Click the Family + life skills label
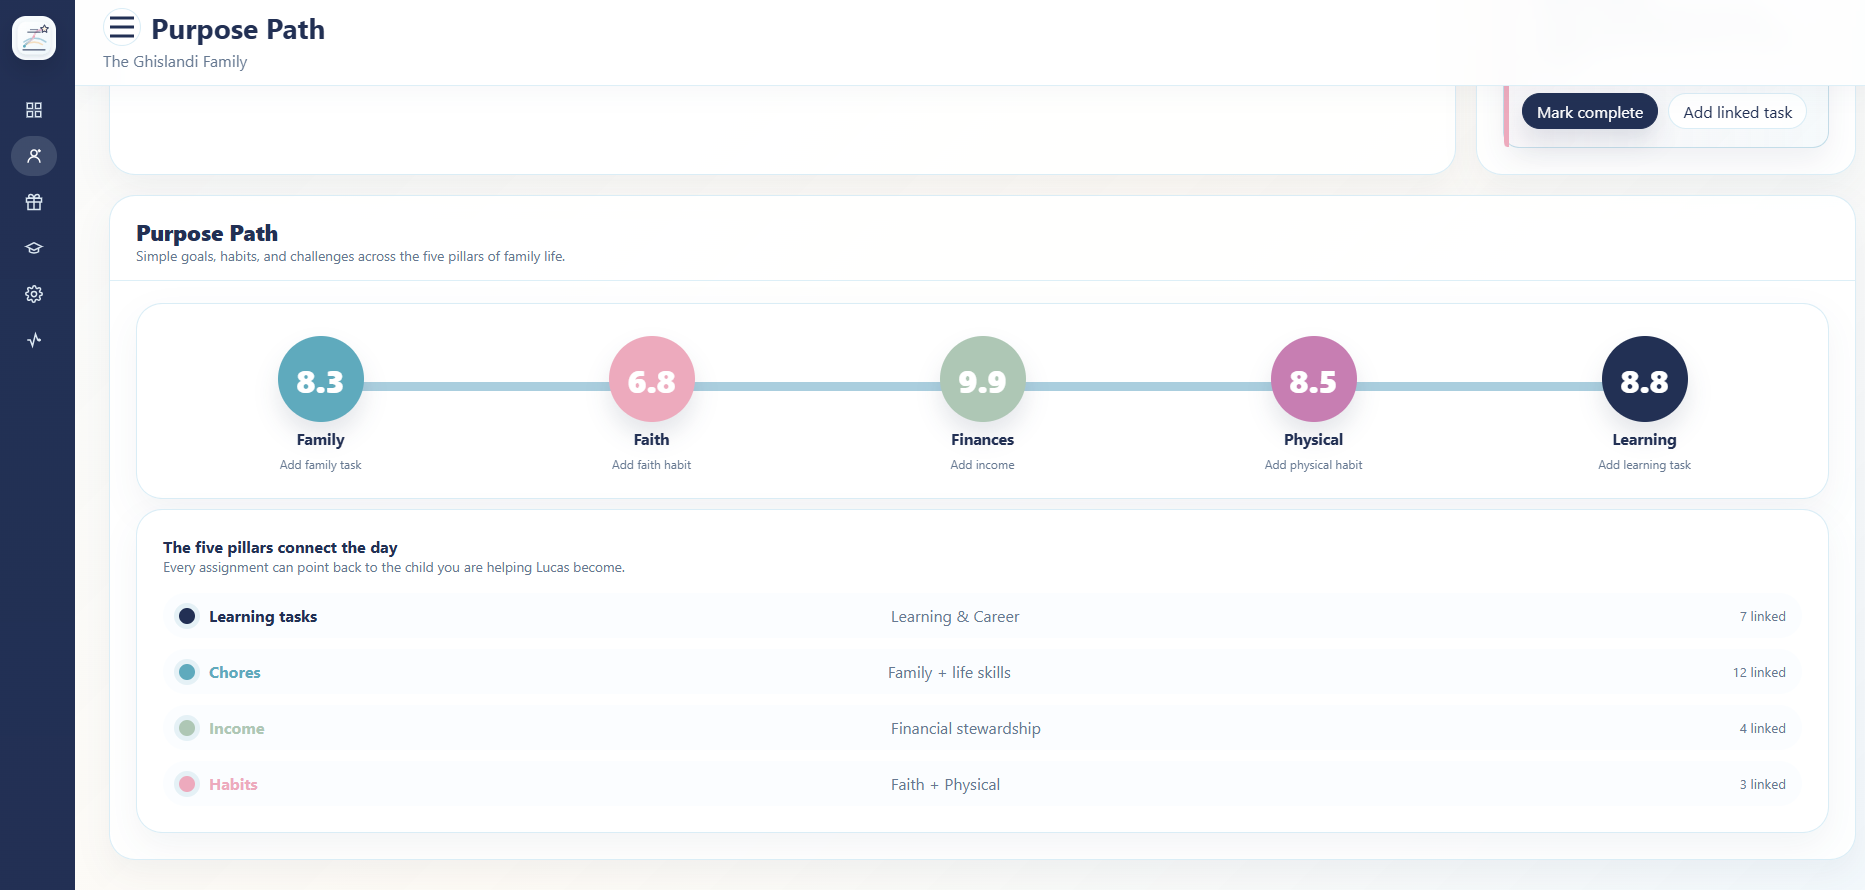The width and height of the screenshot is (1865, 890). (x=949, y=673)
